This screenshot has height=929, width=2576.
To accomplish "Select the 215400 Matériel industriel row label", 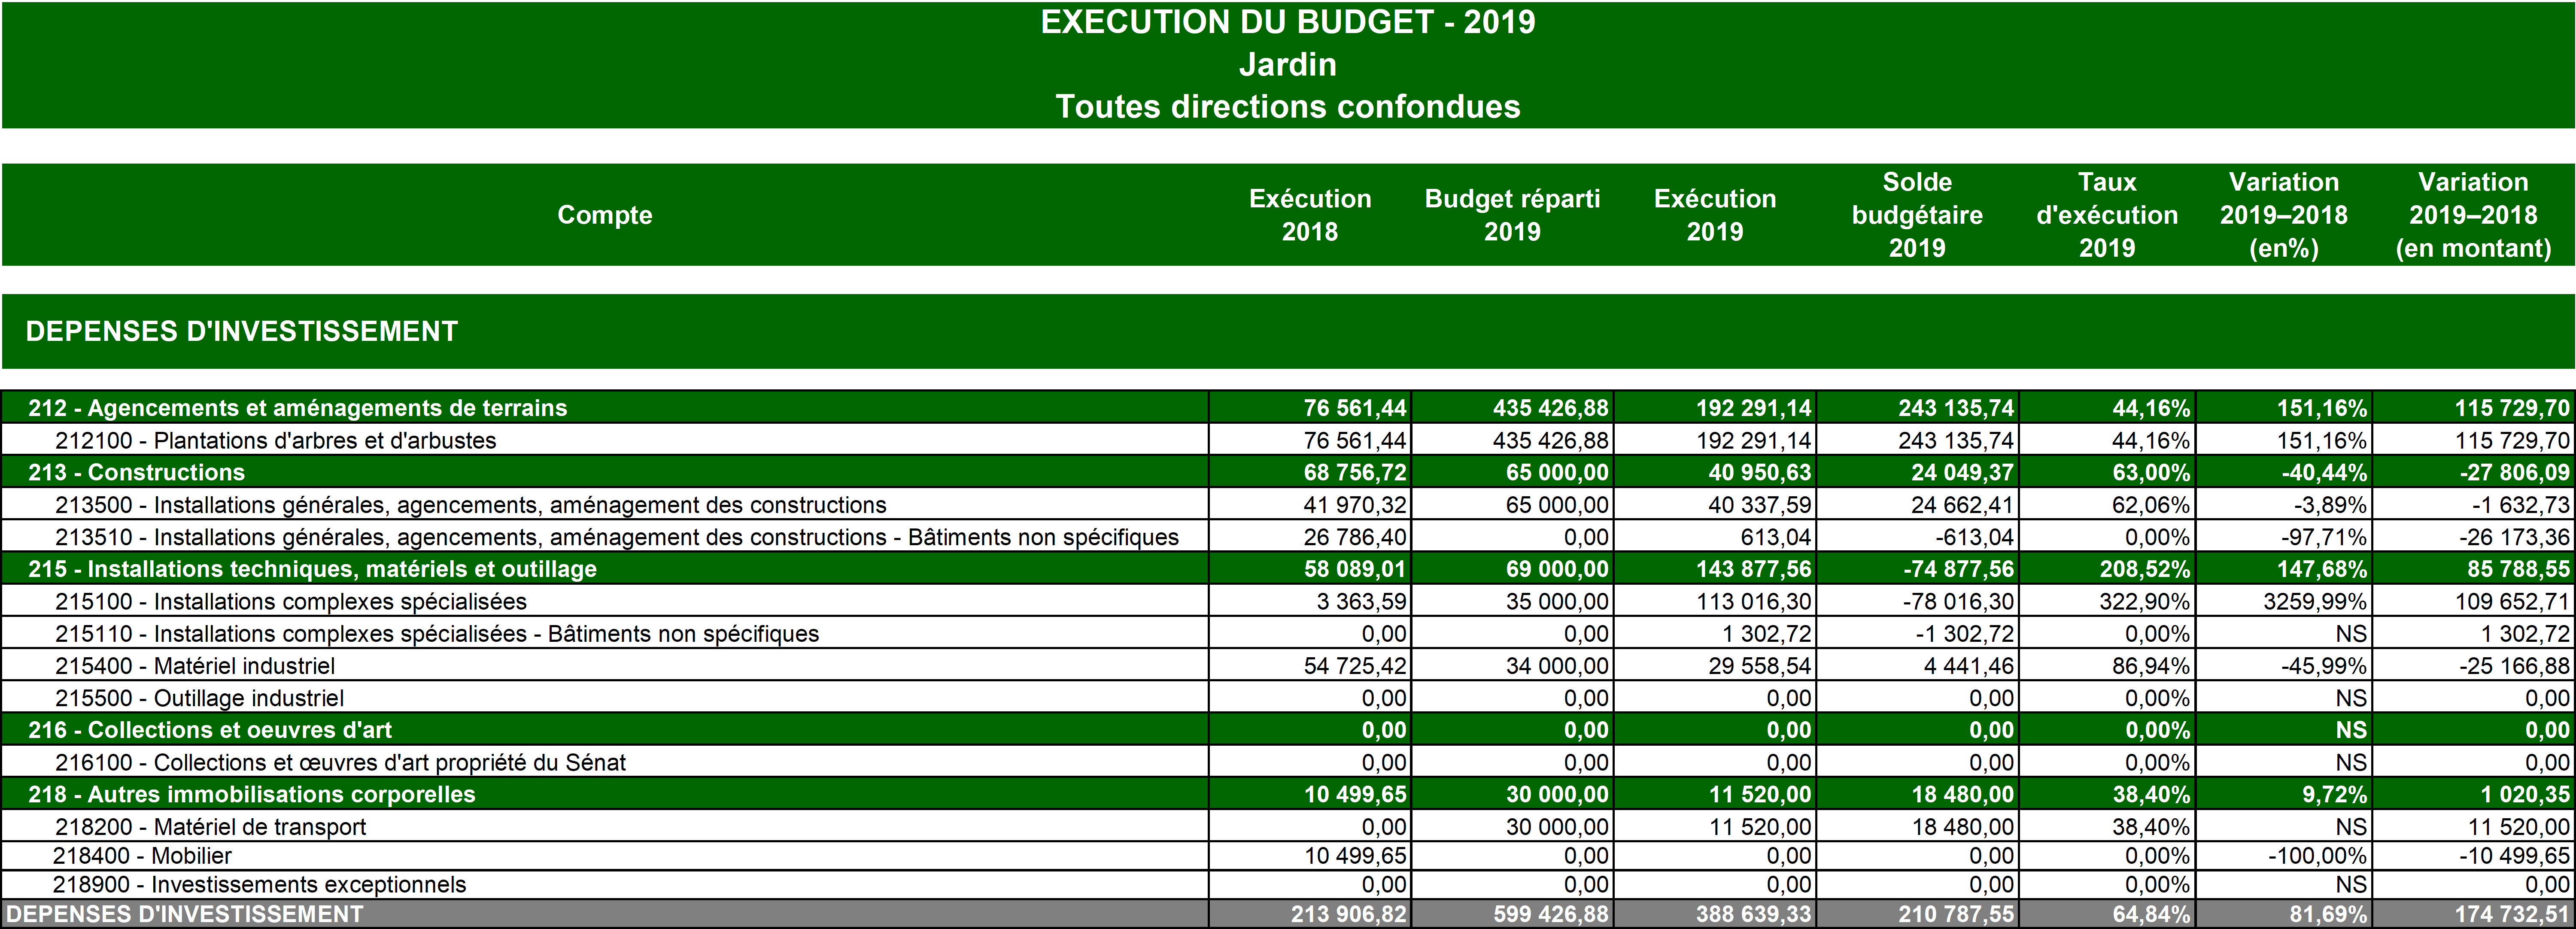I will (x=195, y=666).
